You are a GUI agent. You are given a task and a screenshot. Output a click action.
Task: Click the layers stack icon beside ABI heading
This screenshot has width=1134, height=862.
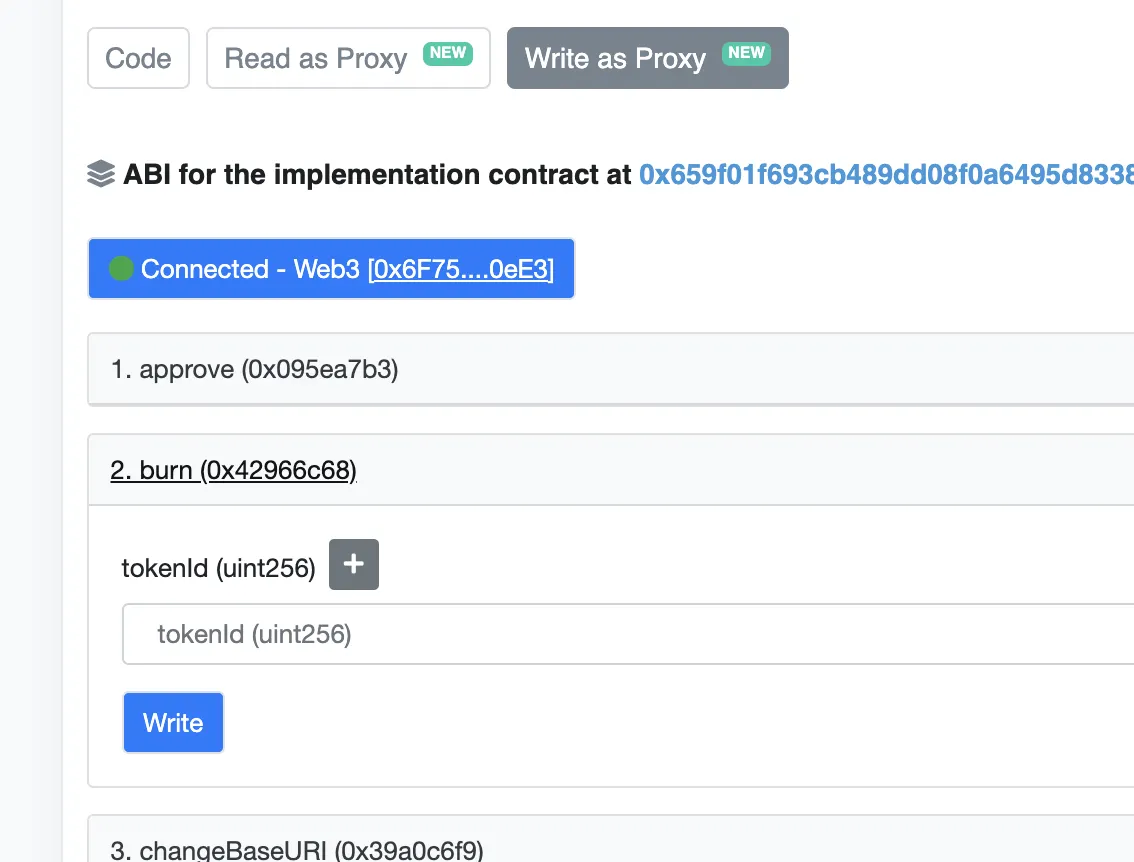pyautogui.click(x=101, y=175)
